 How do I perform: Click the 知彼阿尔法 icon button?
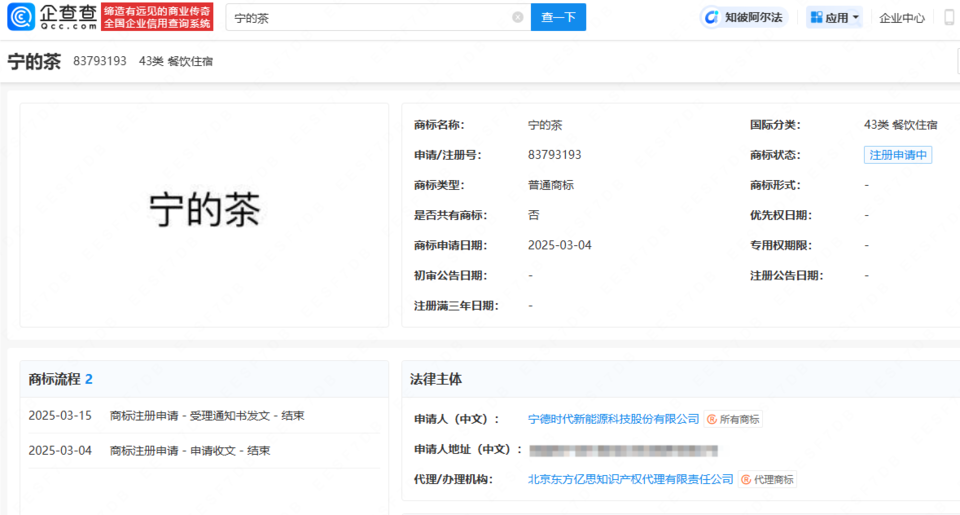(712, 18)
